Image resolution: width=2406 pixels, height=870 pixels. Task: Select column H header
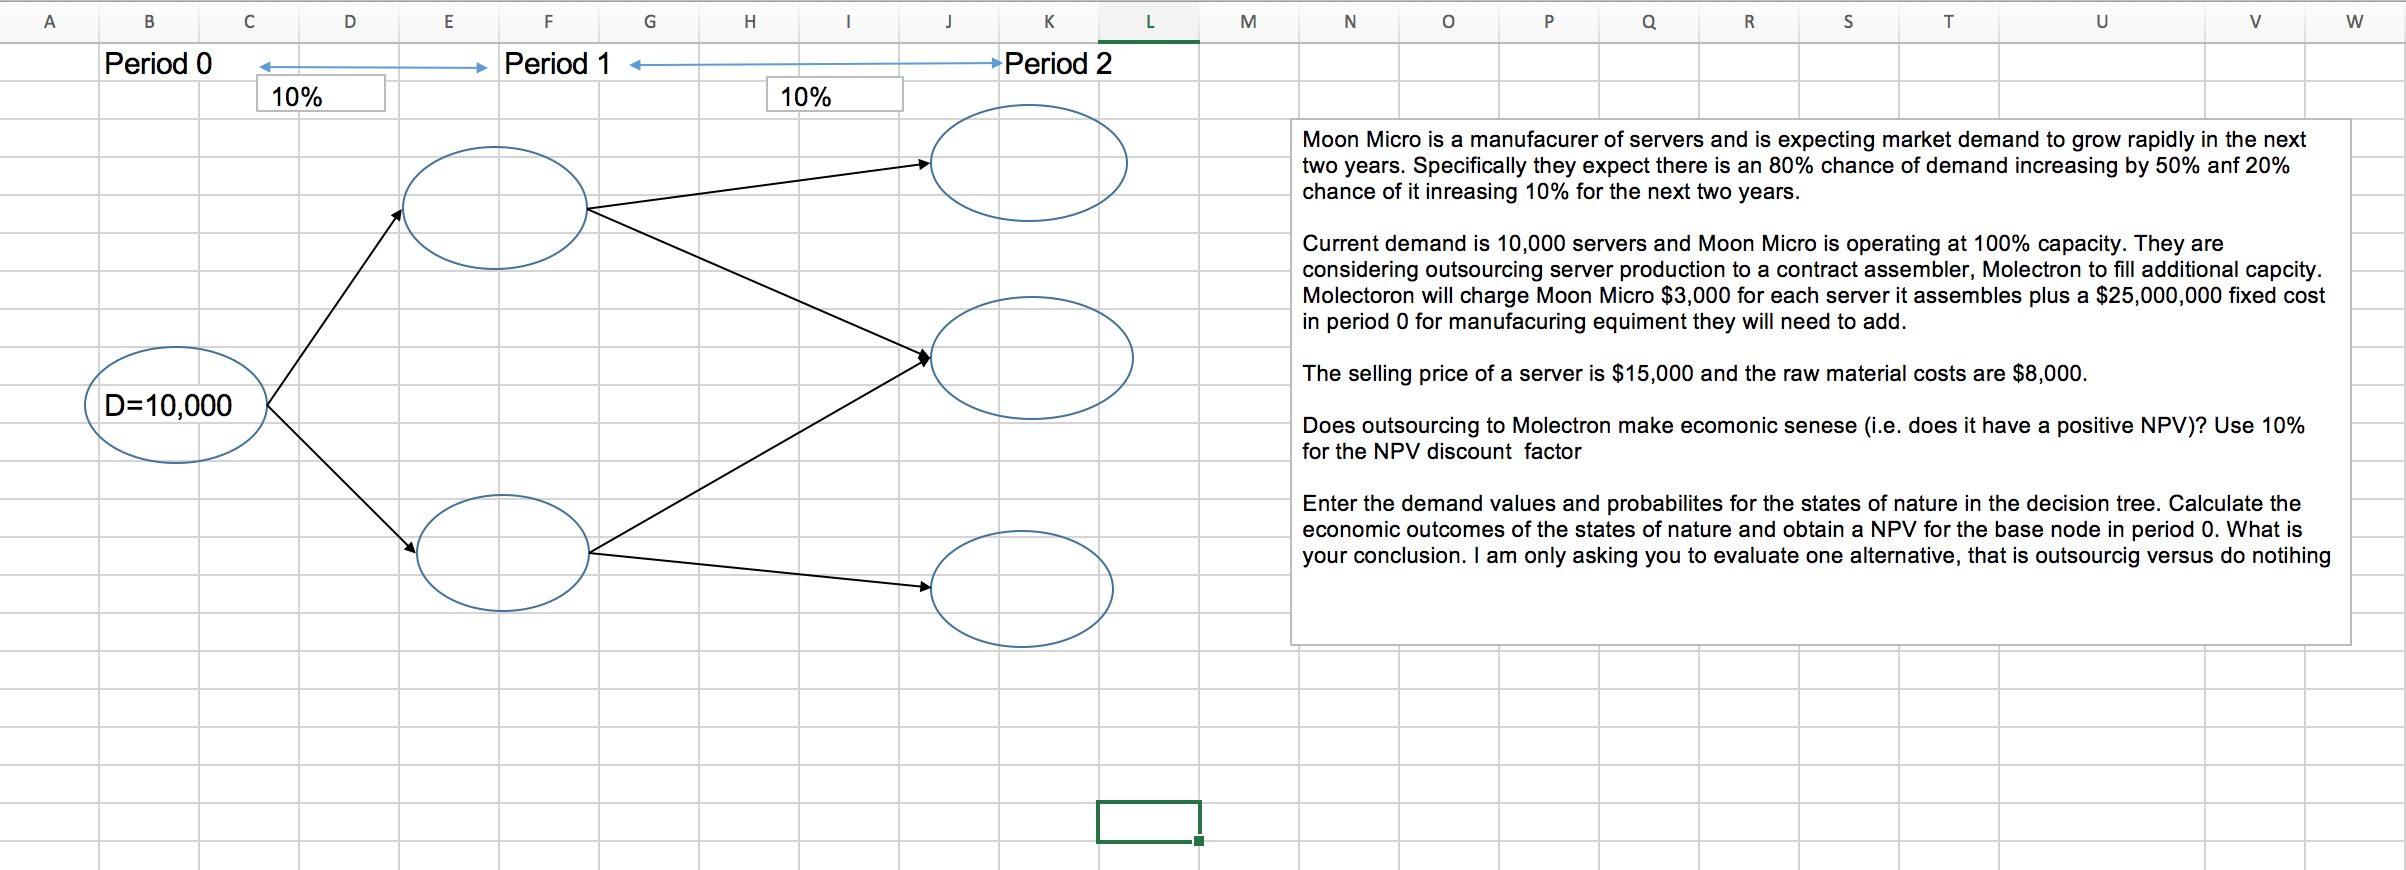(749, 21)
